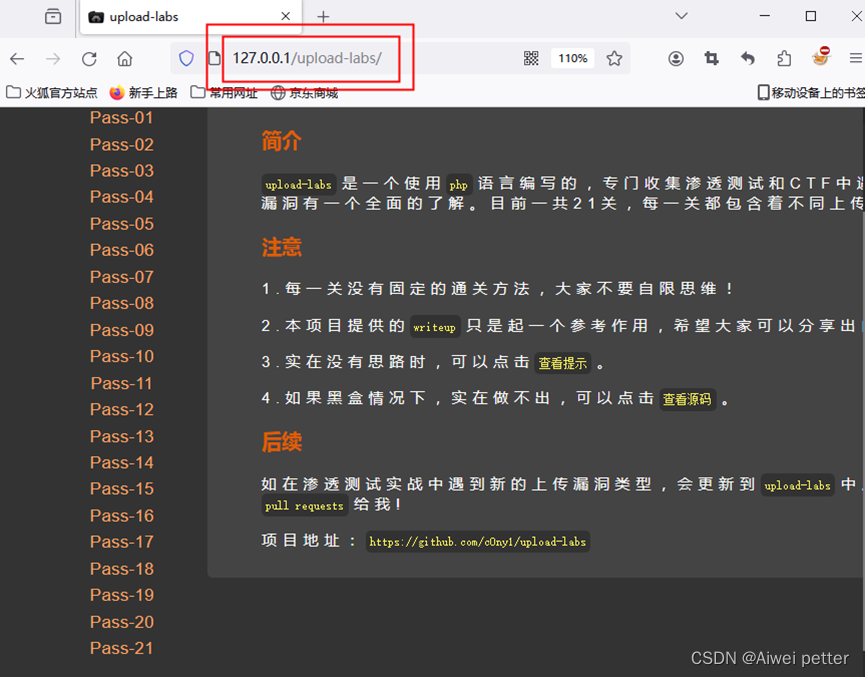Close the upload-labs tab
The image size is (865, 677).
click(285, 17)
